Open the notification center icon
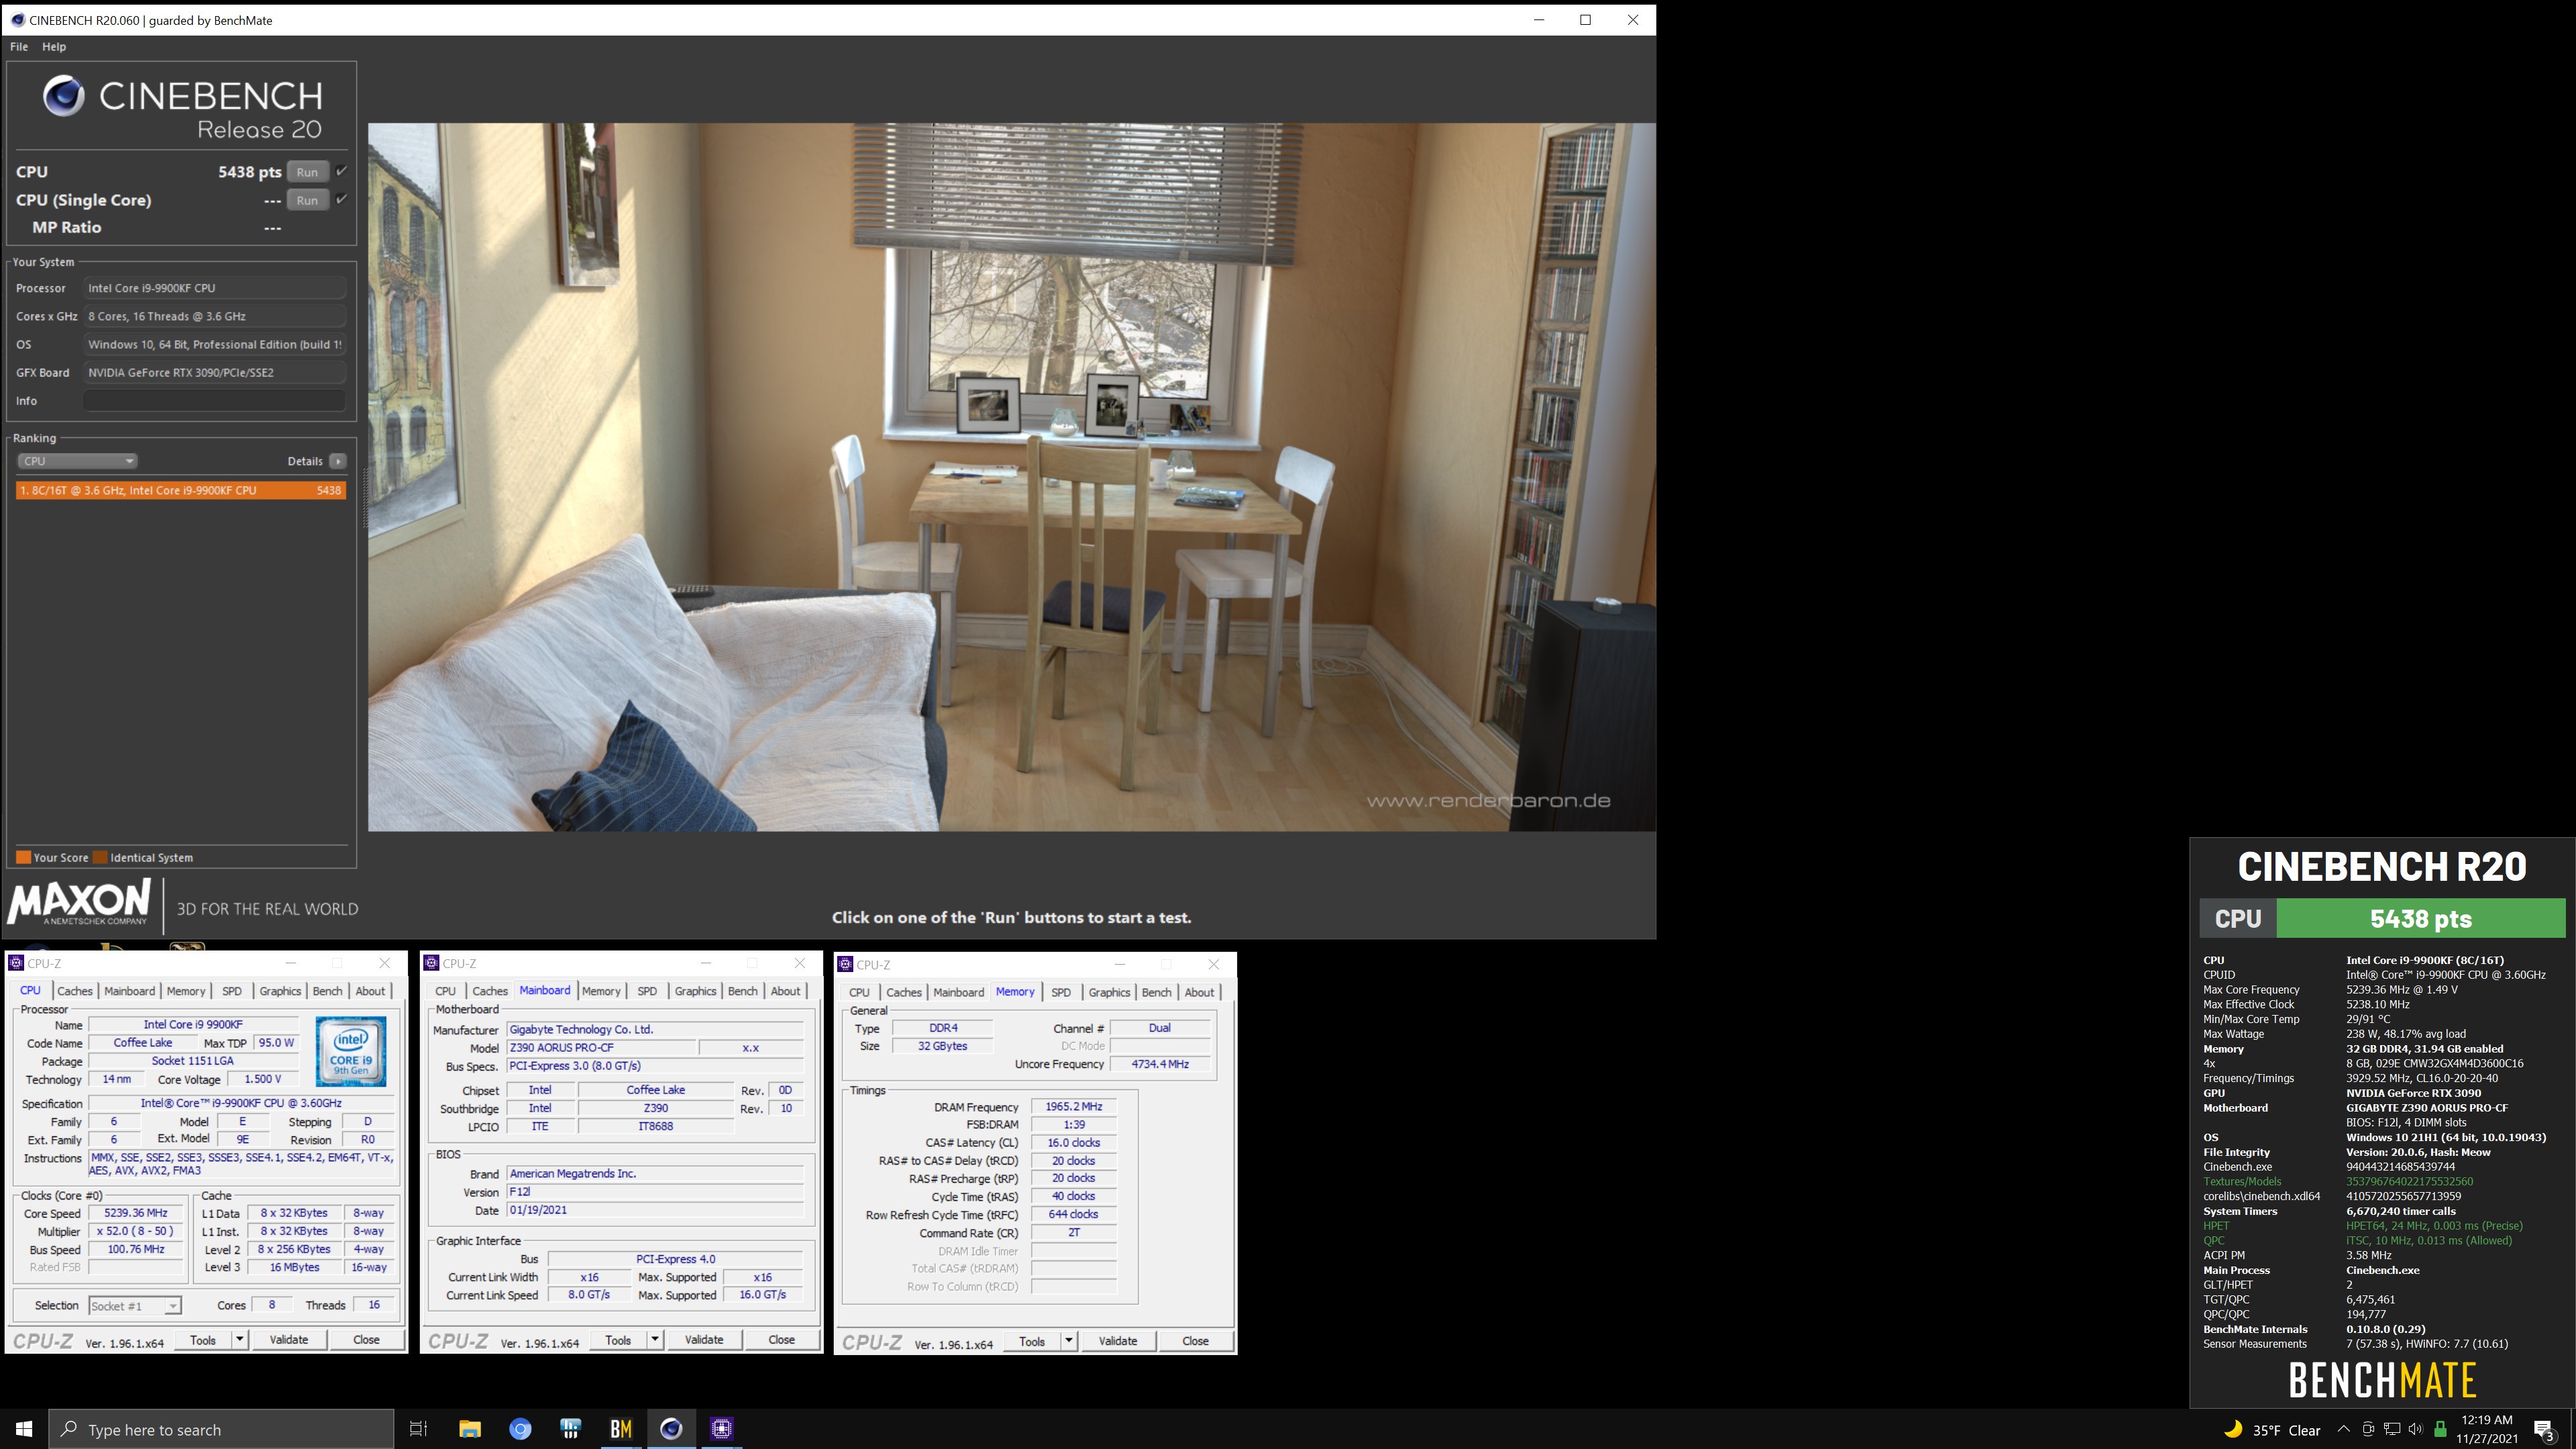 click(x=2544, y=1430)
